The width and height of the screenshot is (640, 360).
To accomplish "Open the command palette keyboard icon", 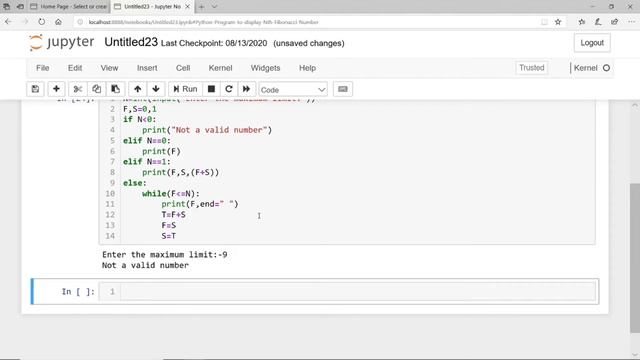I will tap(343, 89).
